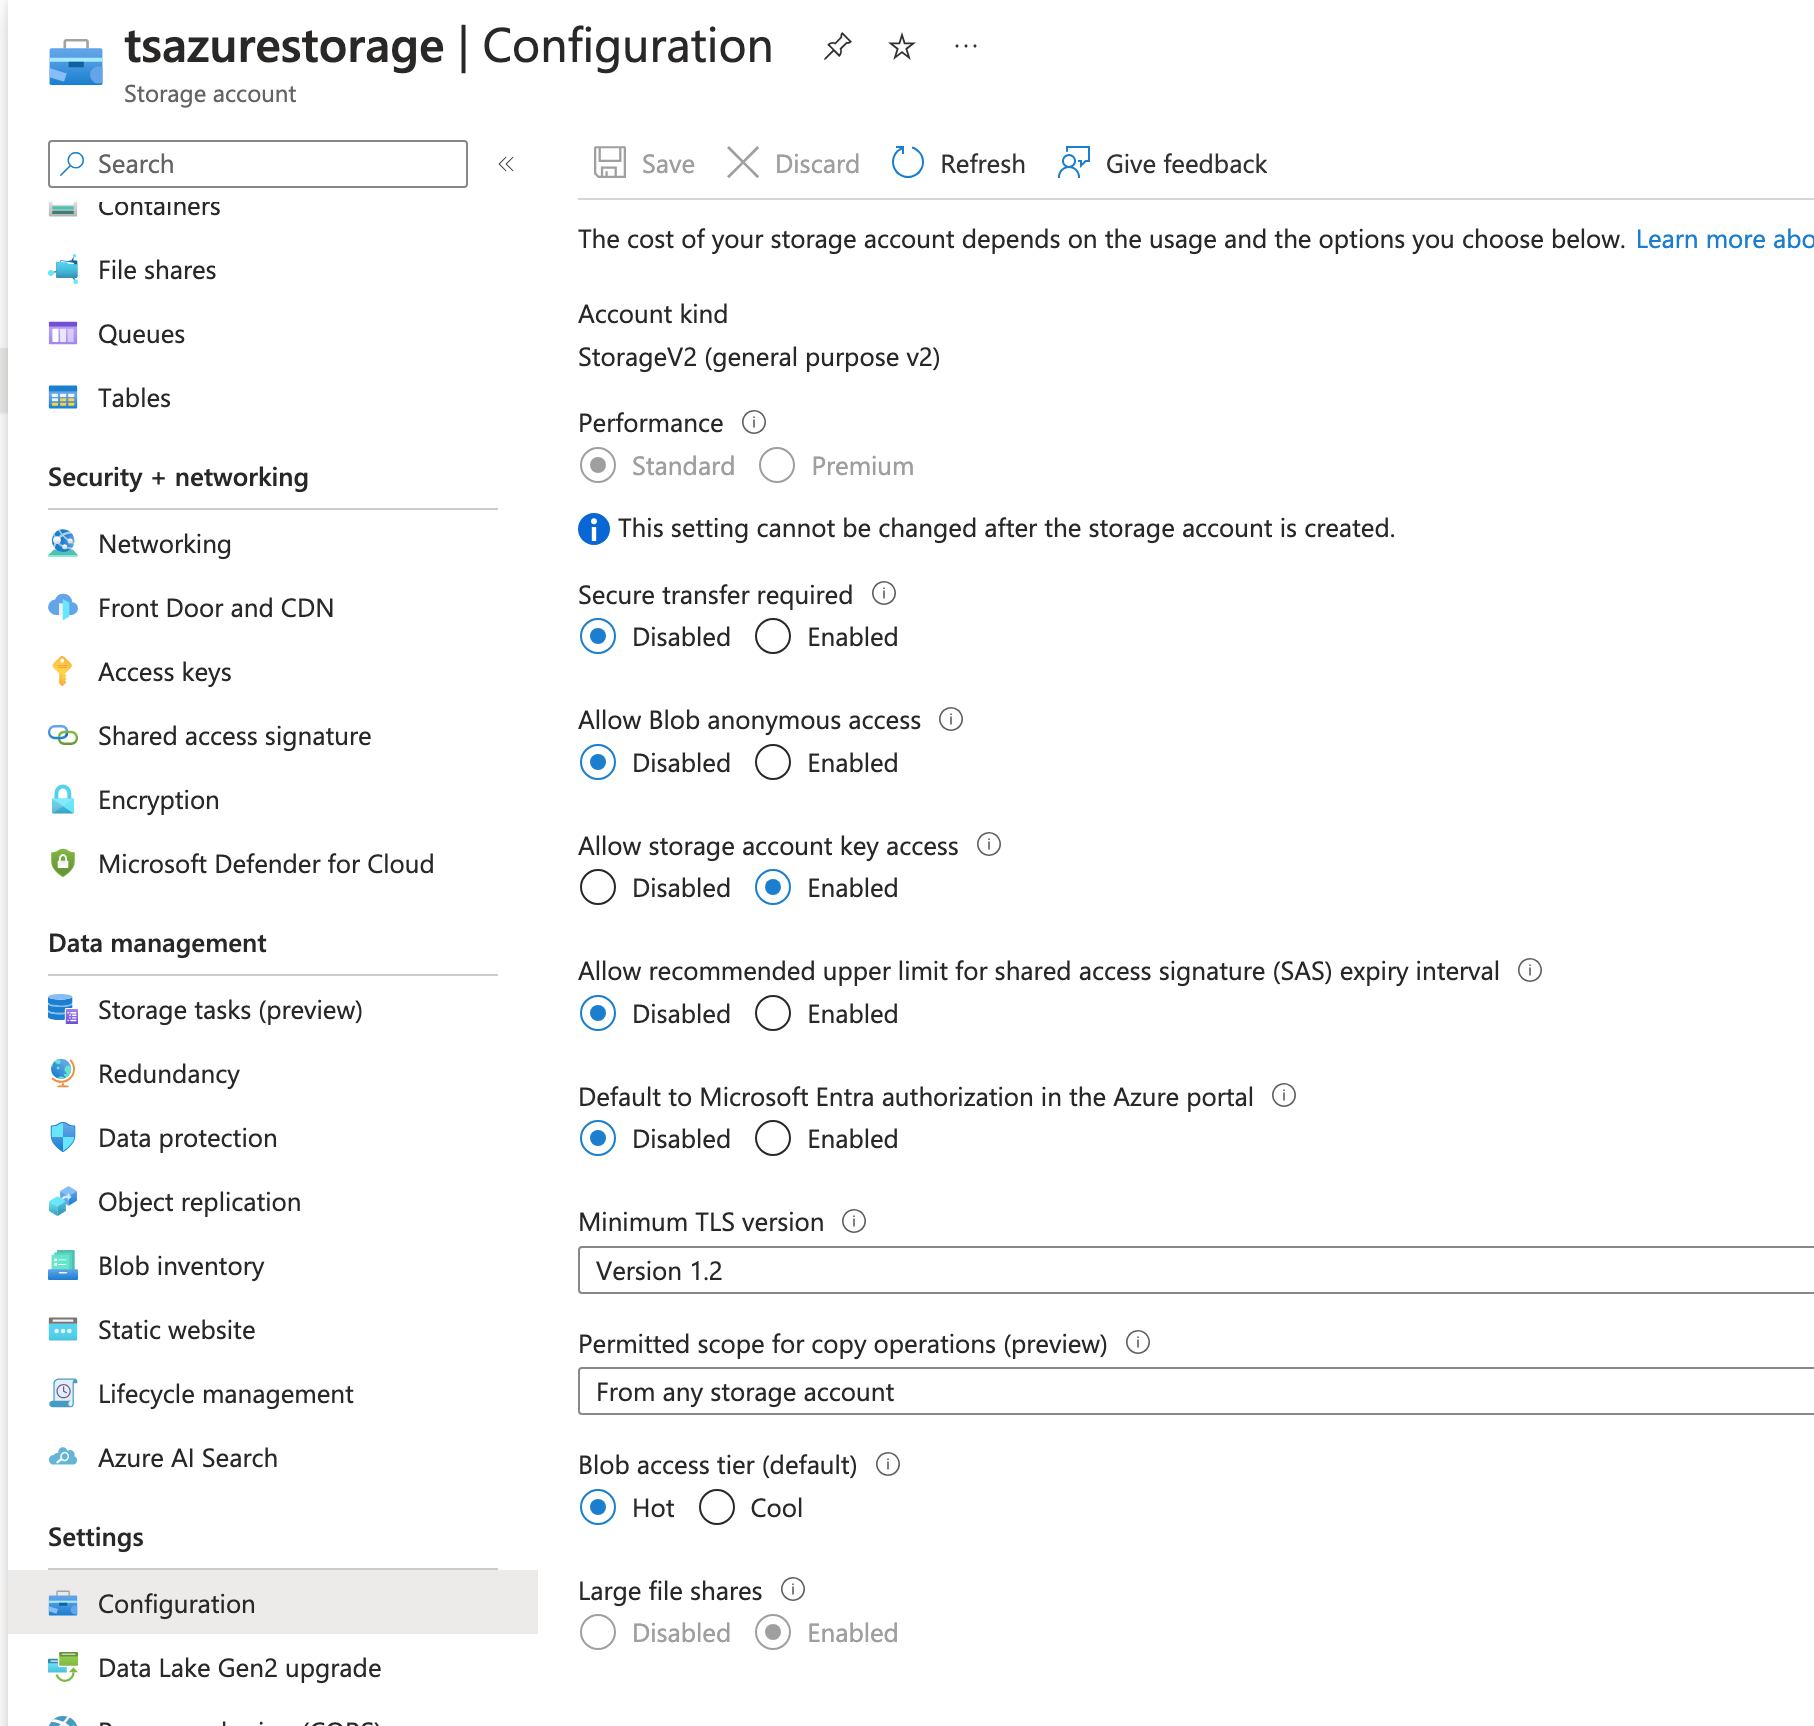1814x1726 pixels.
Task: Show info tooltip for Allow Blob anonymous access
Action: (x=951, y=719)
